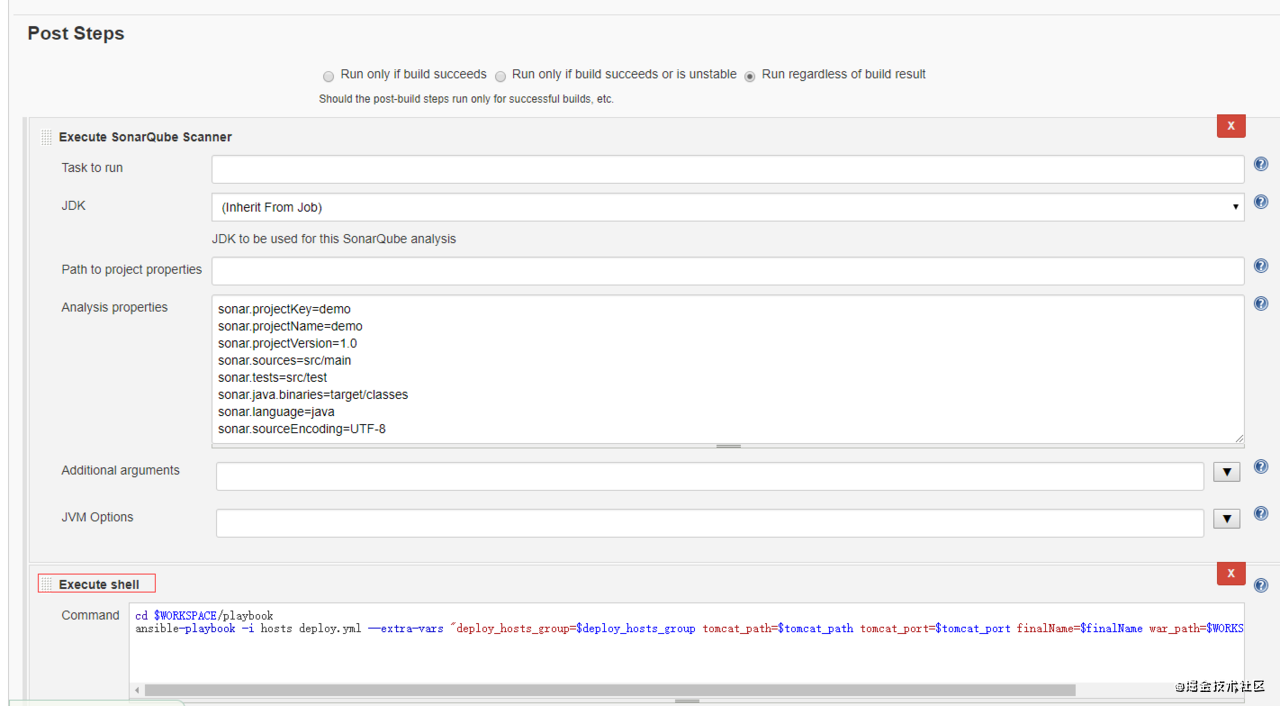This screenshot has width=1280, height=706.
Task: Click the 'sonar.projectKey=demo' line
Action: pyautogui.click(x=284, y=309)
